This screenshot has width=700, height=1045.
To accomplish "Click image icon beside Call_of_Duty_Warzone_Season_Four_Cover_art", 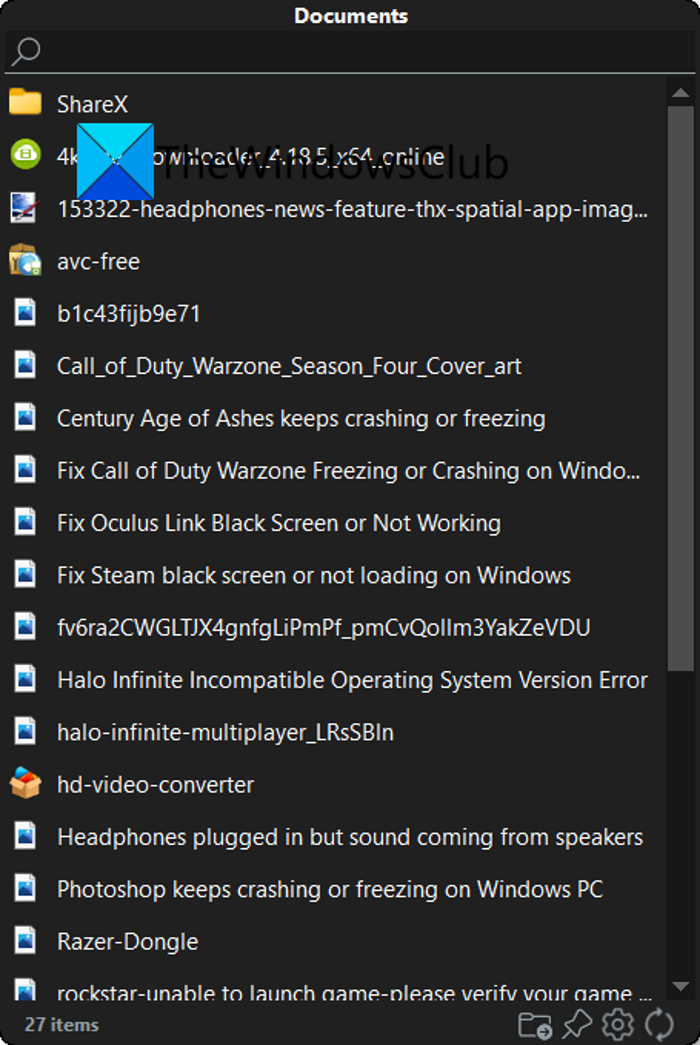I will (25, 365).
